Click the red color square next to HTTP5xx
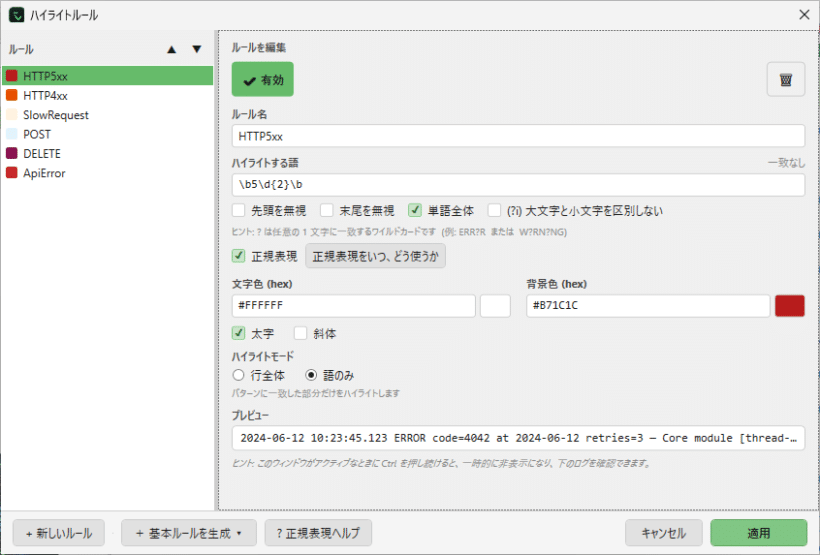Screen dimensions: 820x555 (x=12, y=76)
